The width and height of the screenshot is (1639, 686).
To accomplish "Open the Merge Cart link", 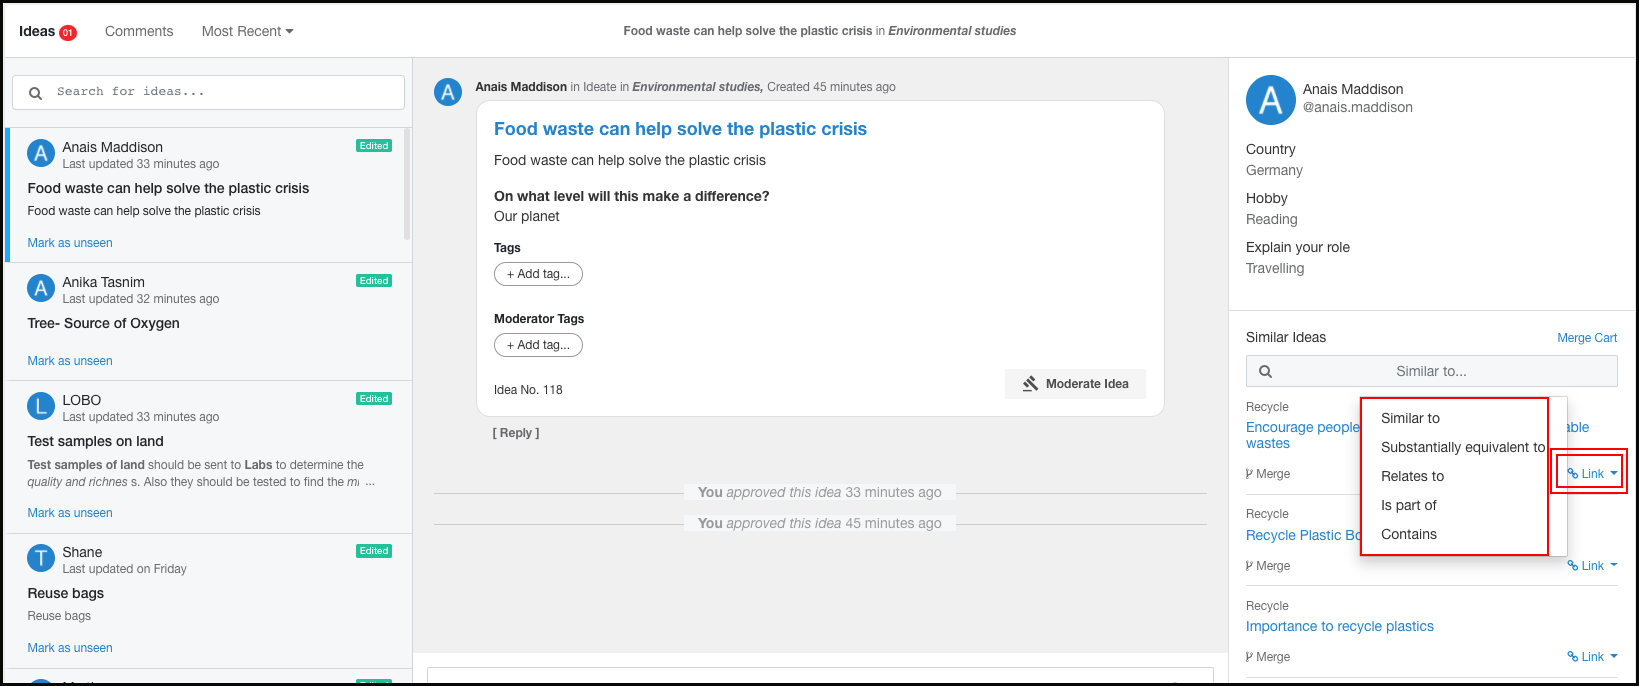I will tap(1587, 338).
